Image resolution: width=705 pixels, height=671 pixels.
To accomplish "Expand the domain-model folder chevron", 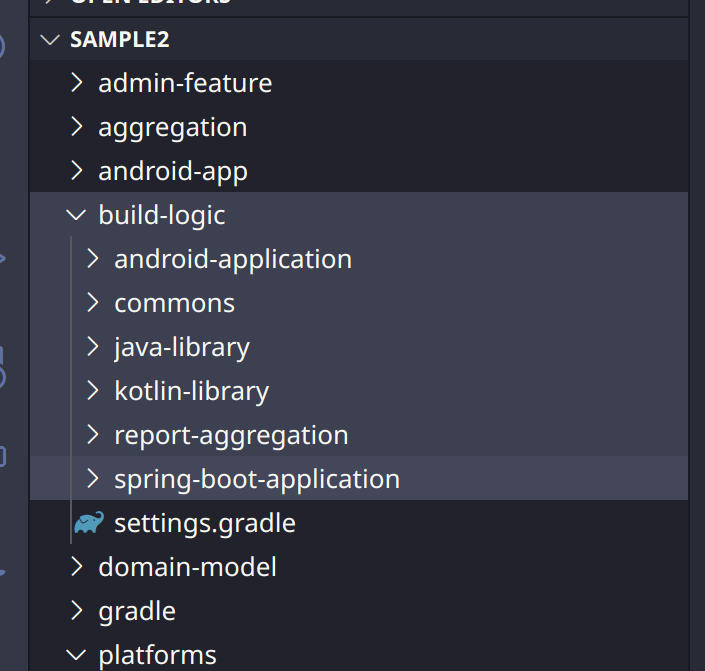I will (x=77, y=567).
